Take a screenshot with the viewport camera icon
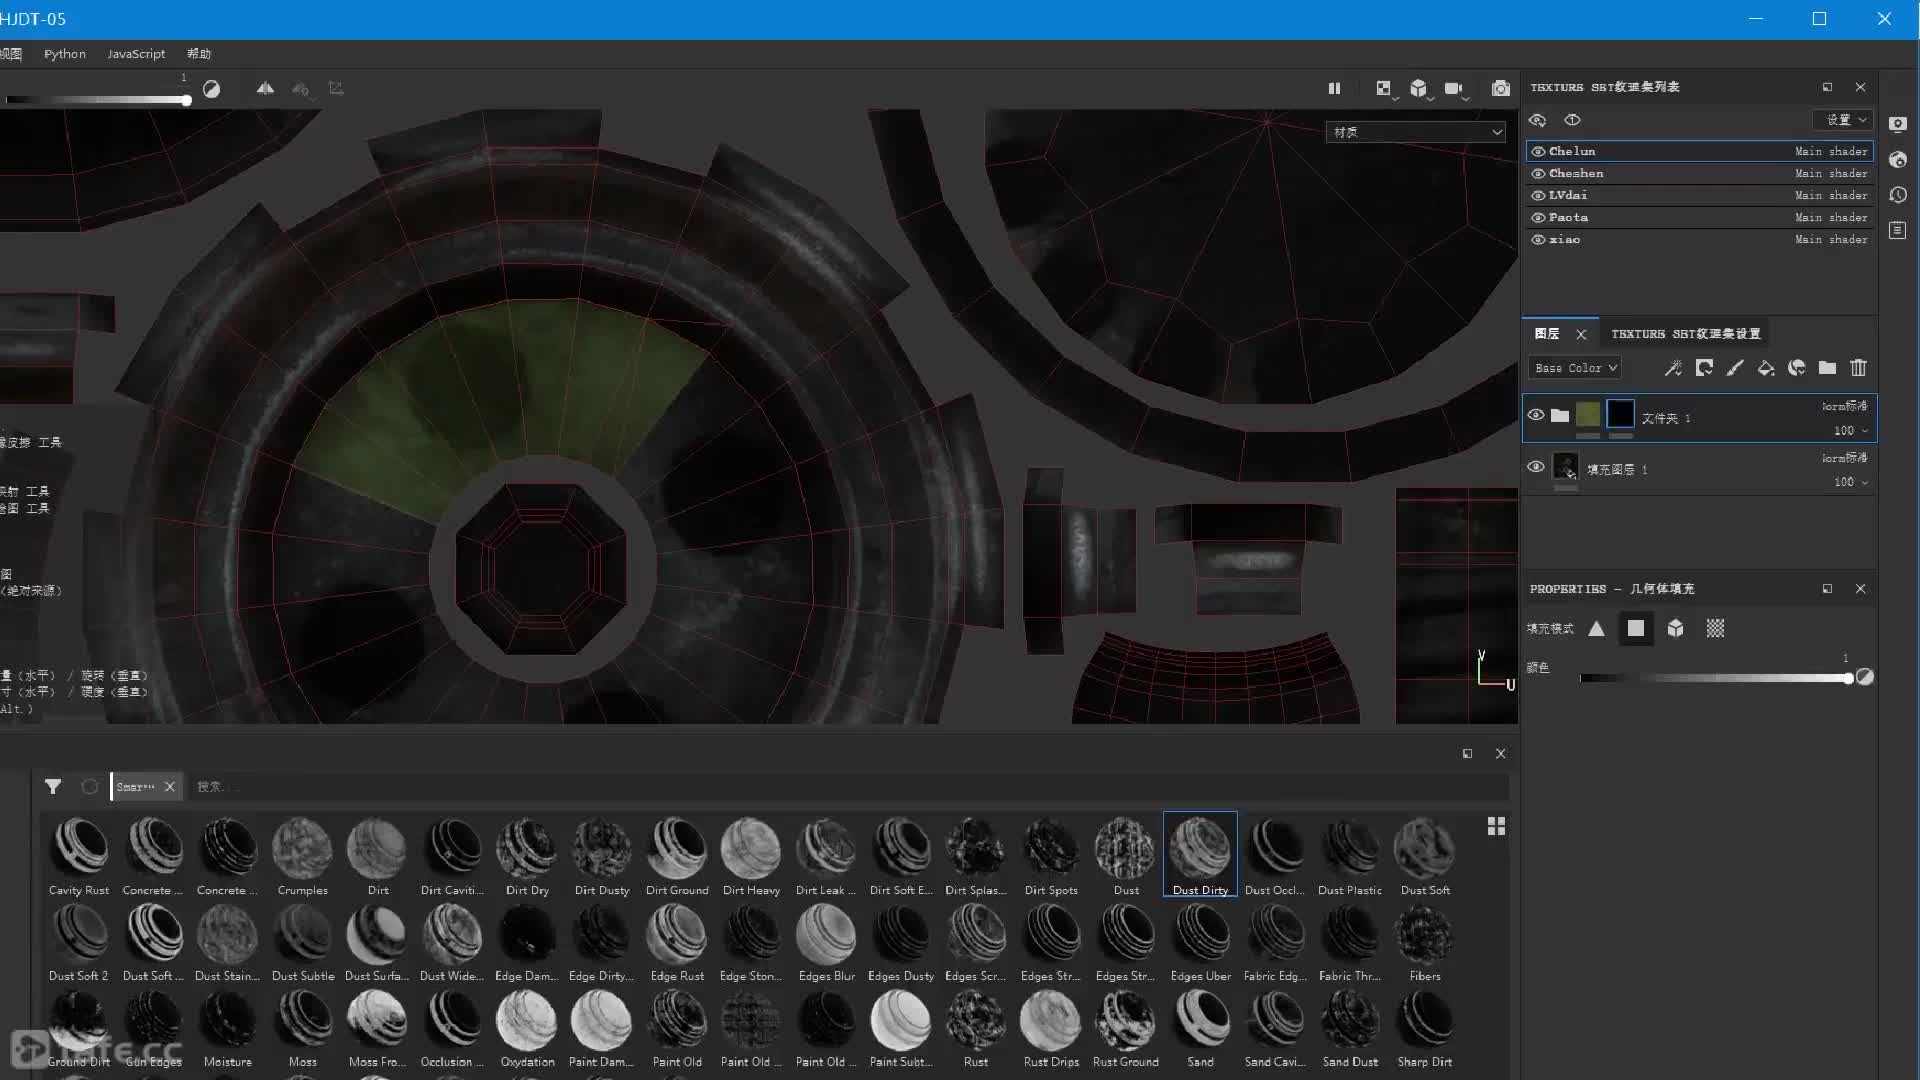1920x1080 pixels. pyautogui.click(x=1500, y=89)
